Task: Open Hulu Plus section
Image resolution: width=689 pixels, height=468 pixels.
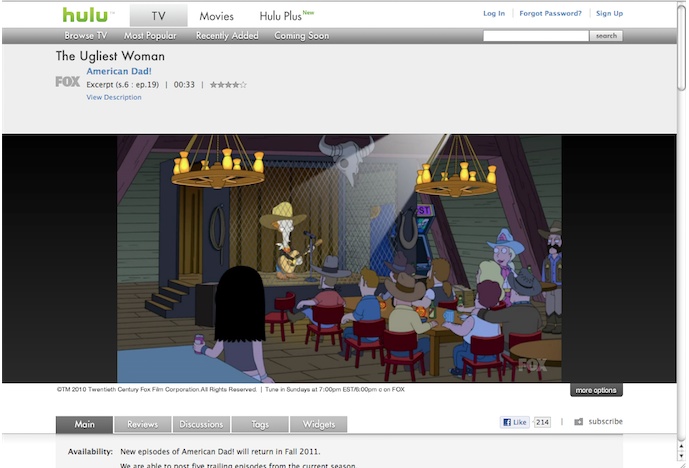Action: point(281,16)
